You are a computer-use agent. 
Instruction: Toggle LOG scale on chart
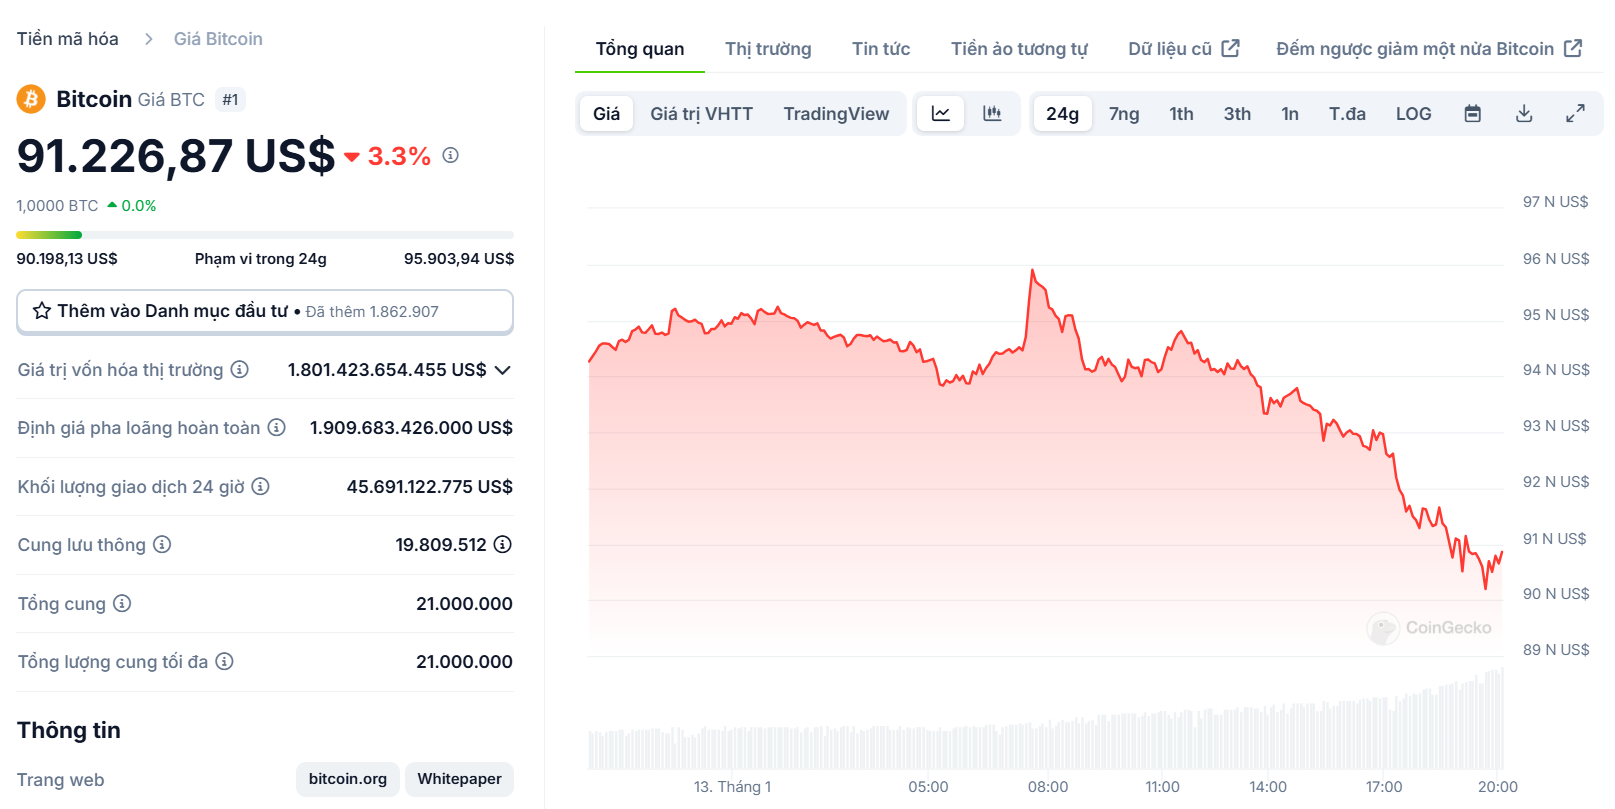tap(1414, 114)
